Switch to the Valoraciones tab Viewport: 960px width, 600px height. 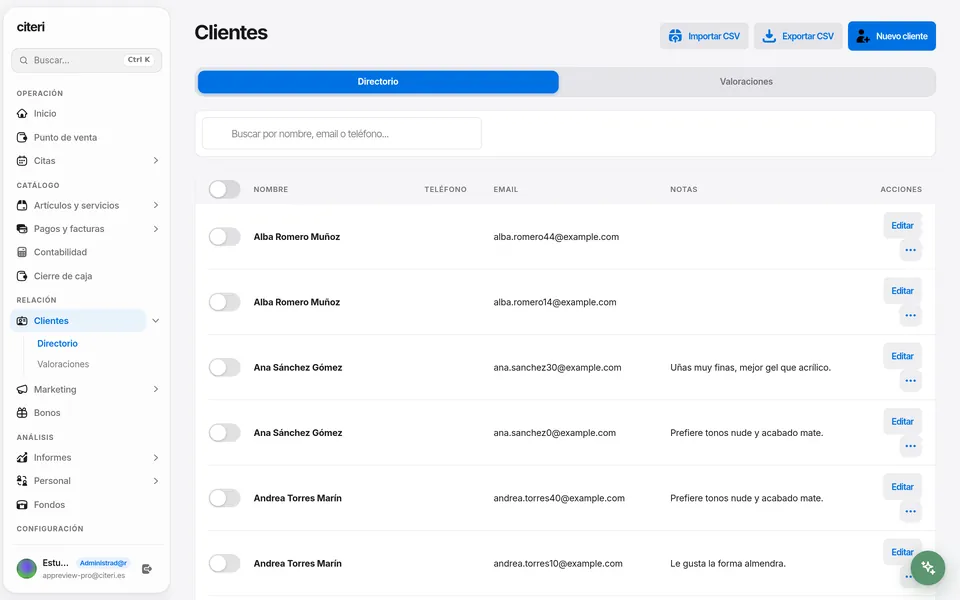coord(746,81)
